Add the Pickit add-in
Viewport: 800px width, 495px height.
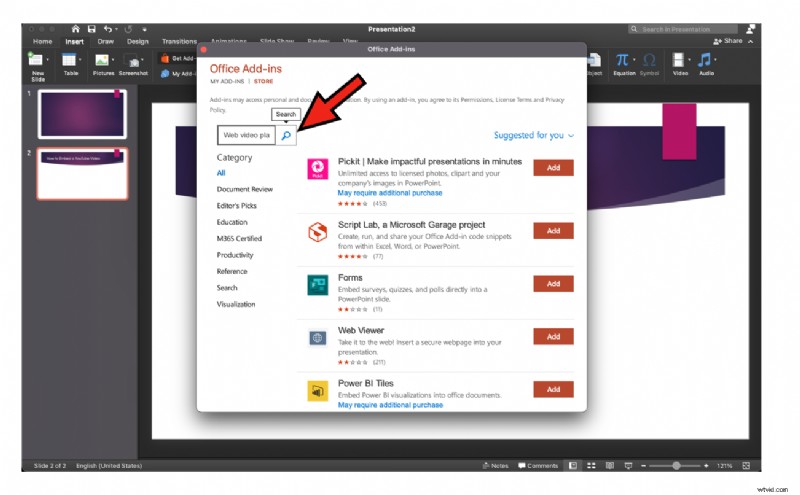click(x=554, y=167)
